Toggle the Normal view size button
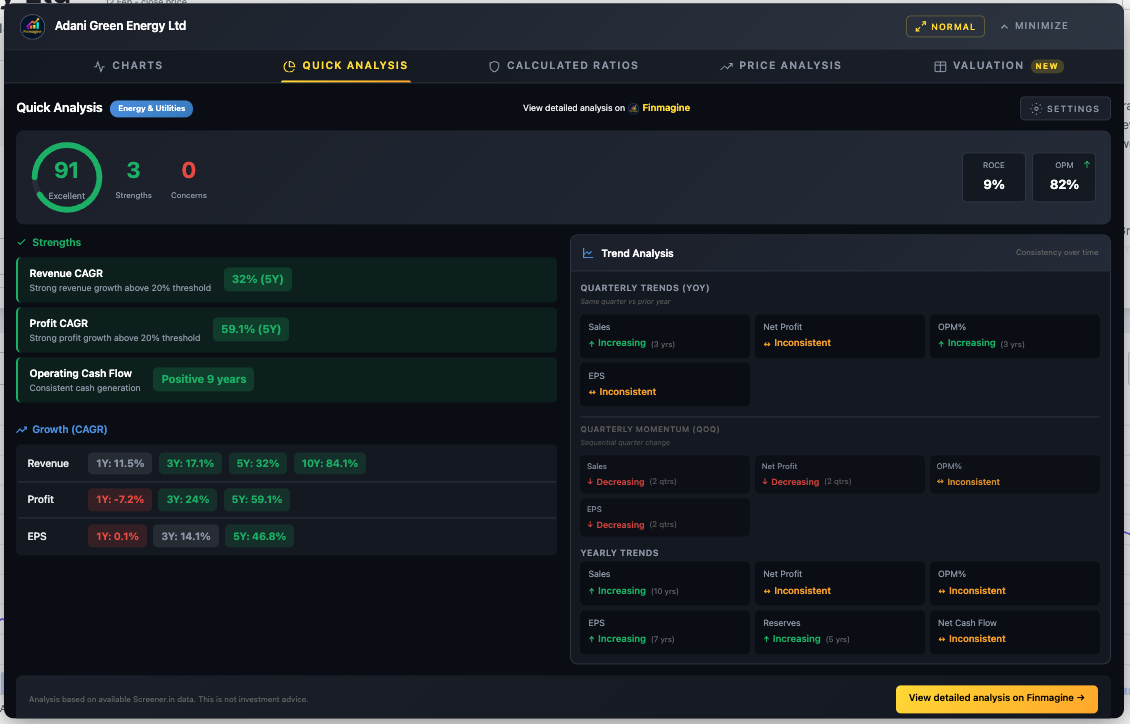The image size is (1130, 724). [x=945, y=27]
